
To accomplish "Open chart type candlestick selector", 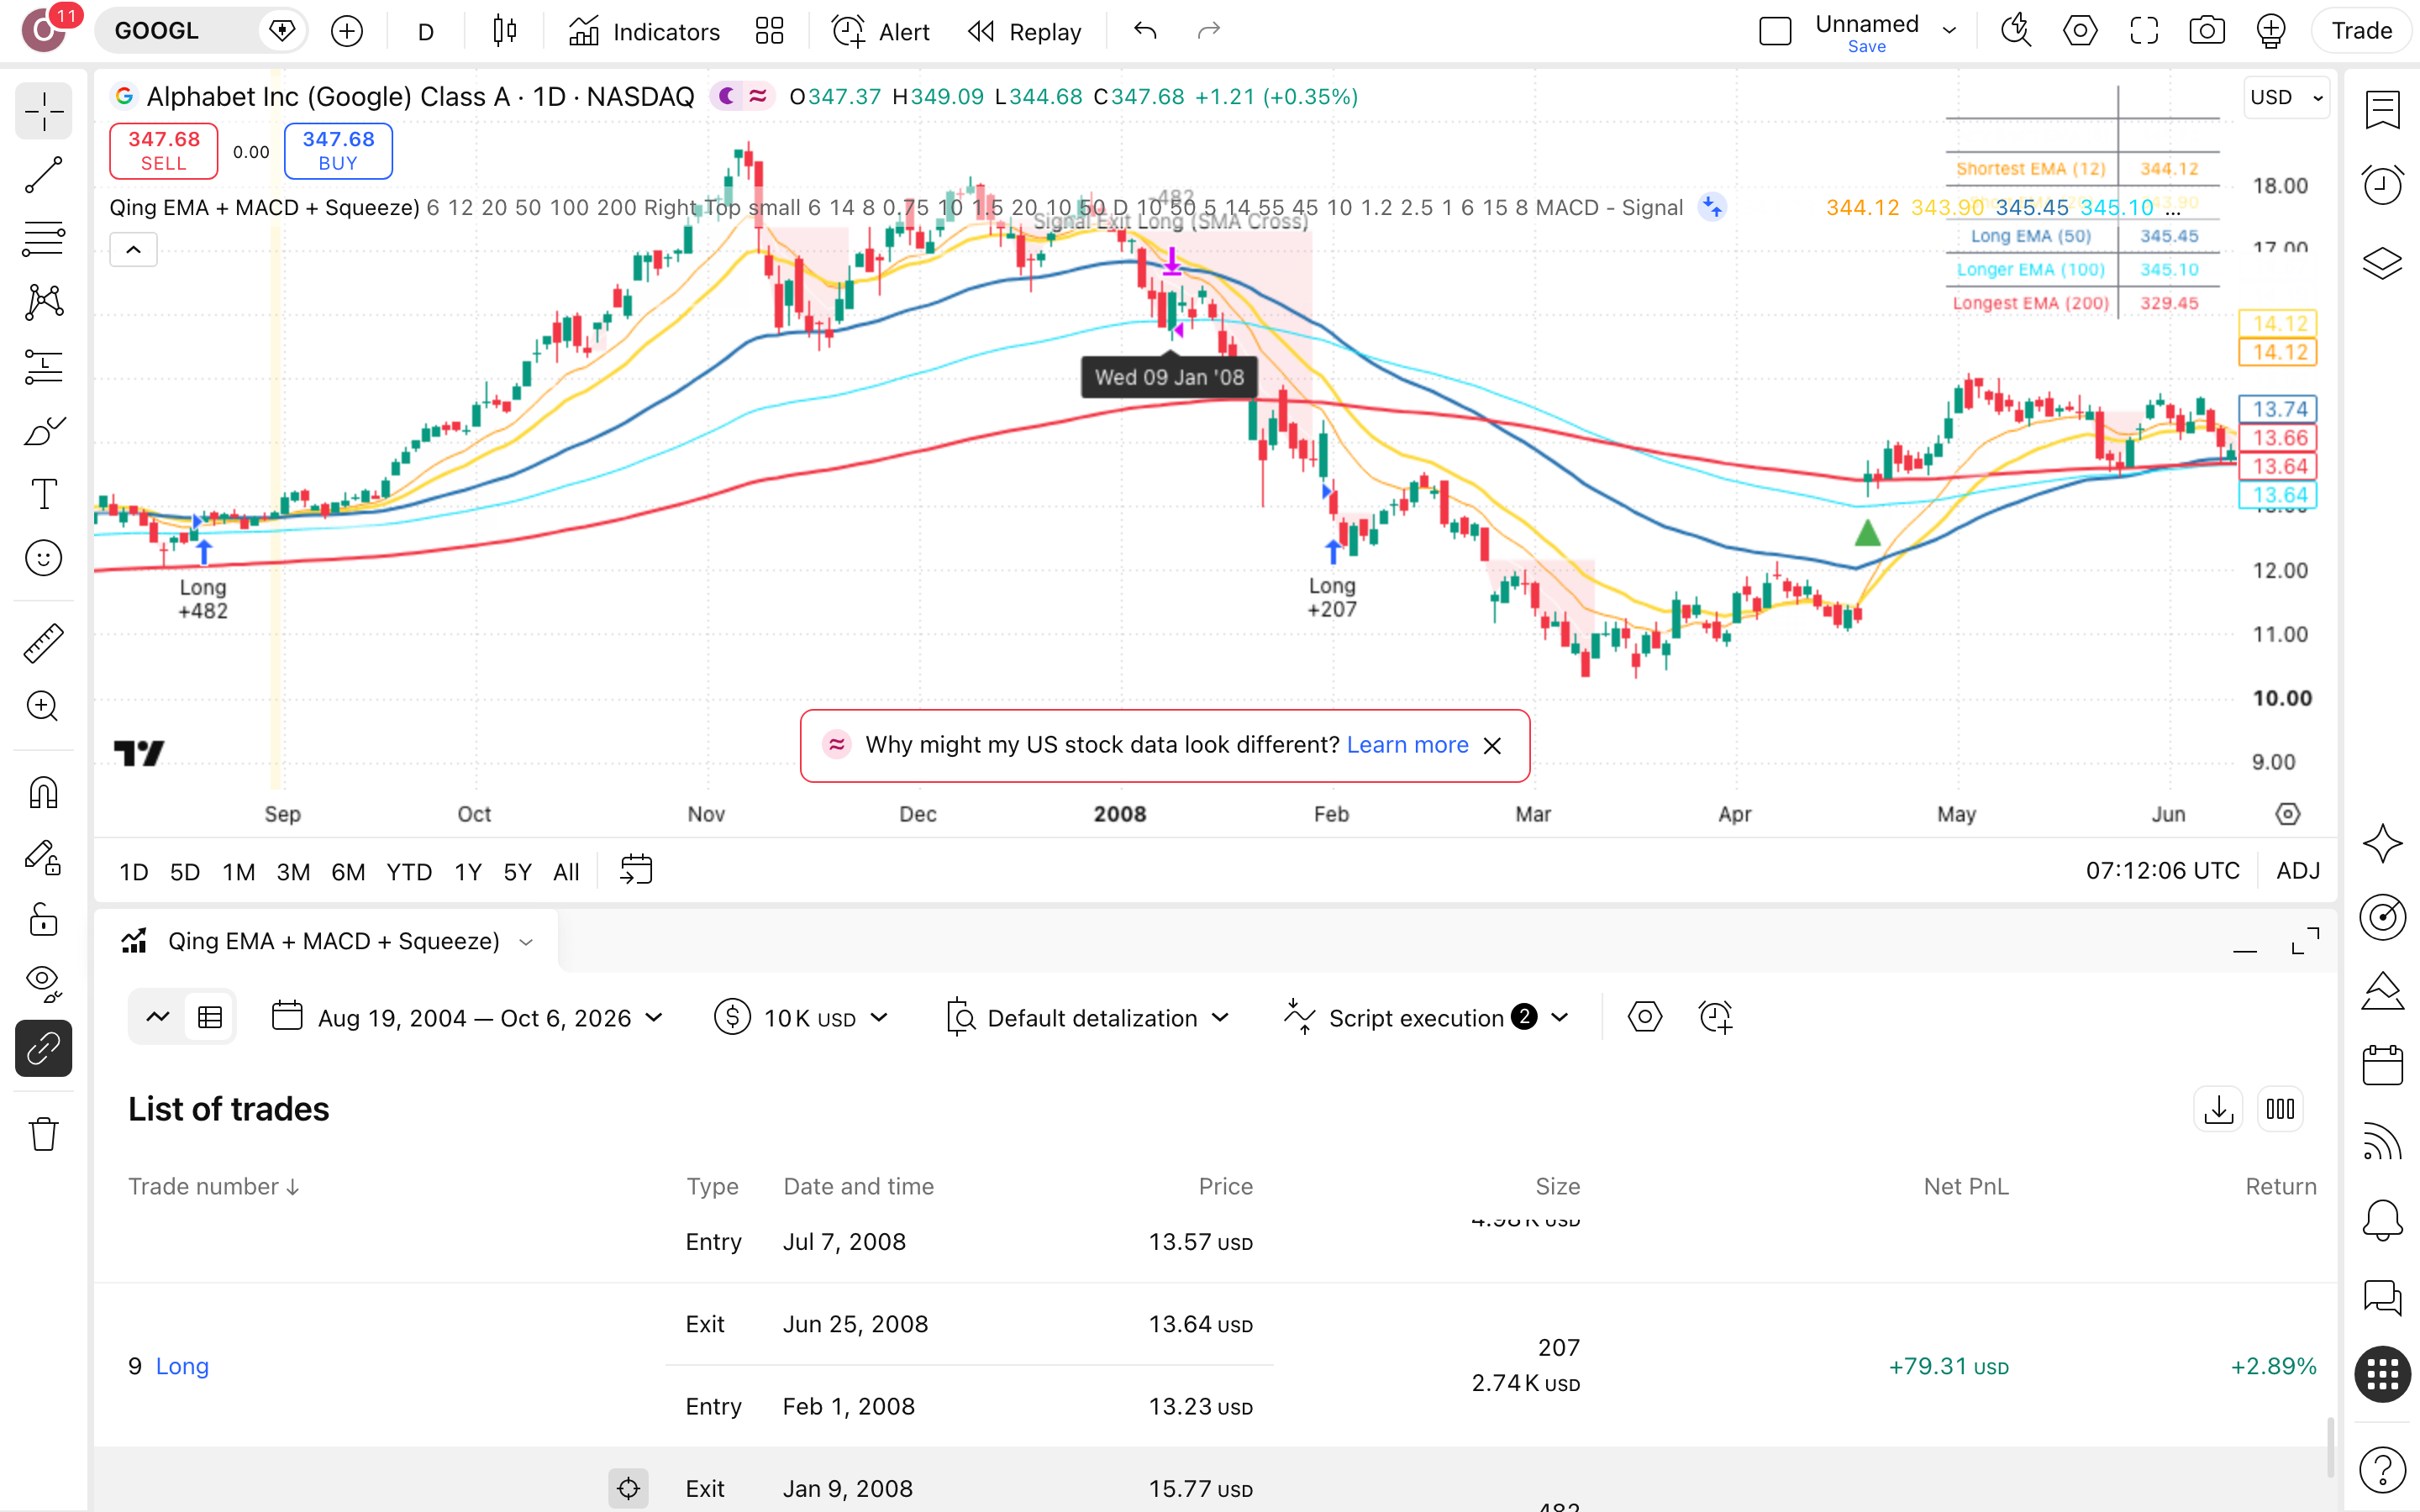I will point(505,31).
